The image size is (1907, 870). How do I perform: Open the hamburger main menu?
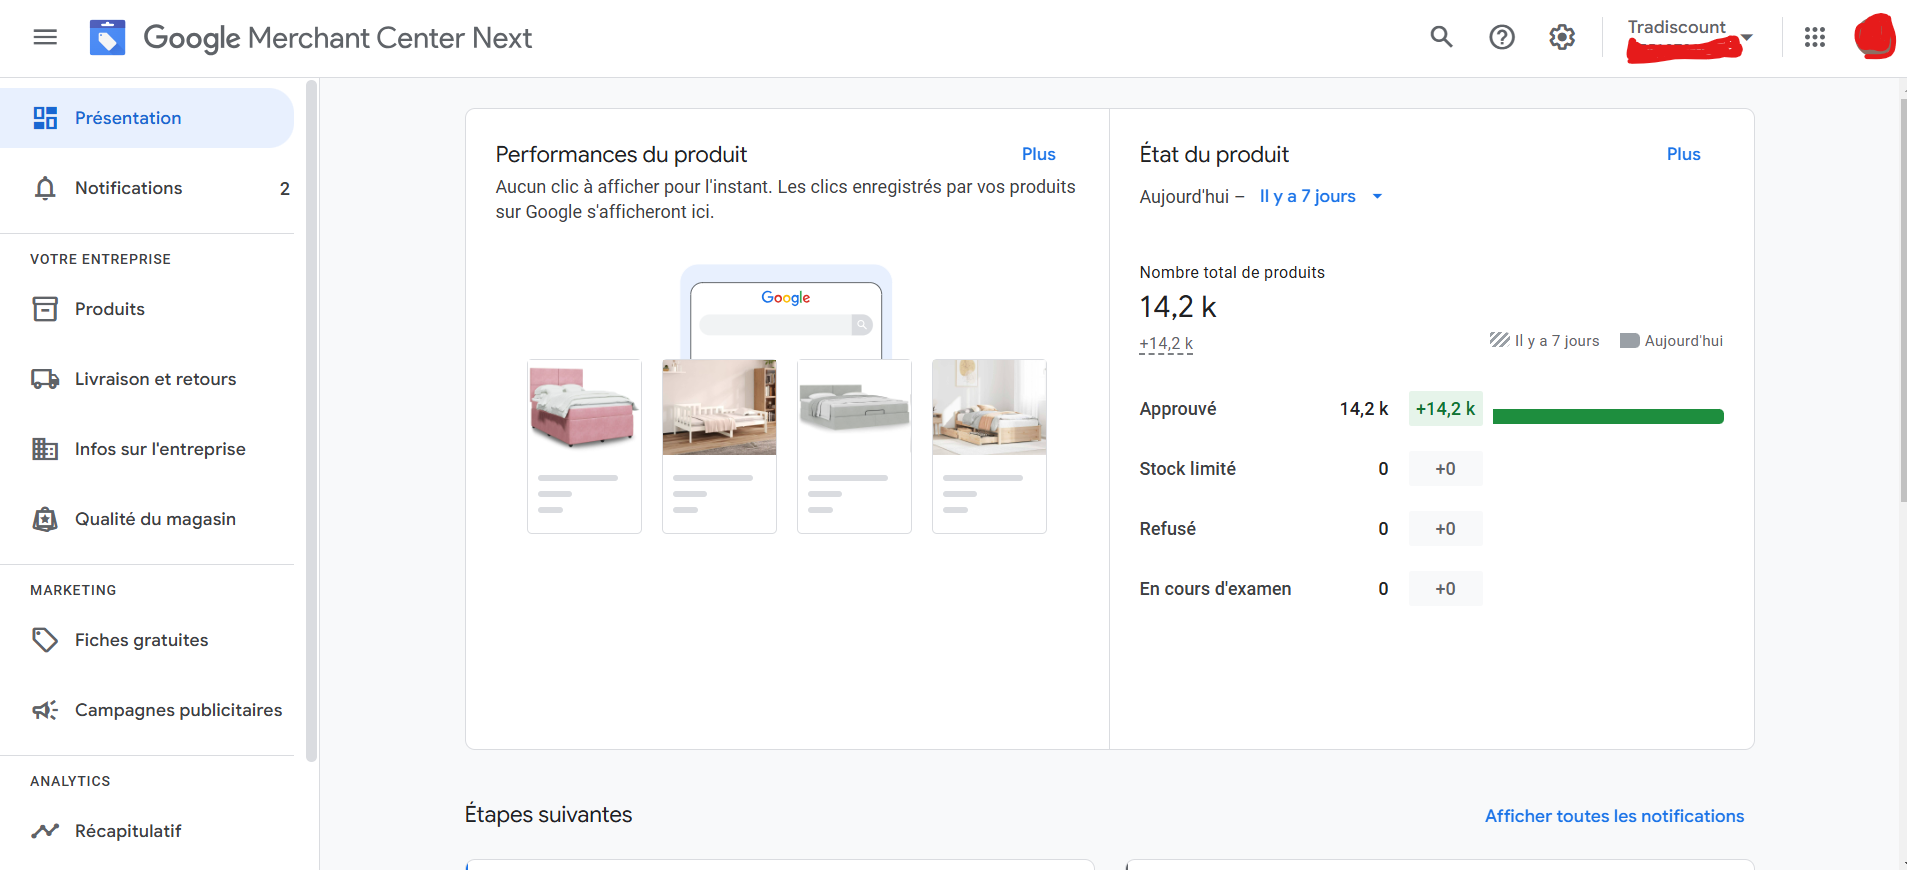(x=45, y=37)
